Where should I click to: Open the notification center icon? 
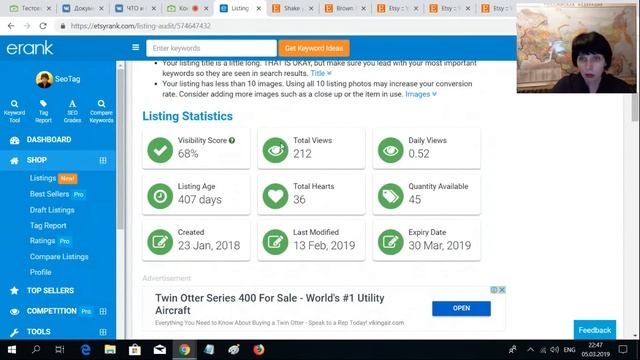point(623,350)
